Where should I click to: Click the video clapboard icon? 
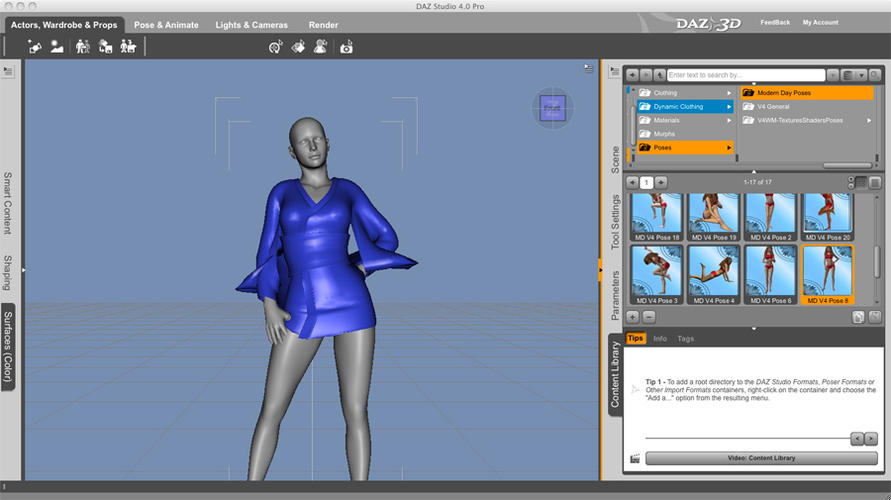635,459
